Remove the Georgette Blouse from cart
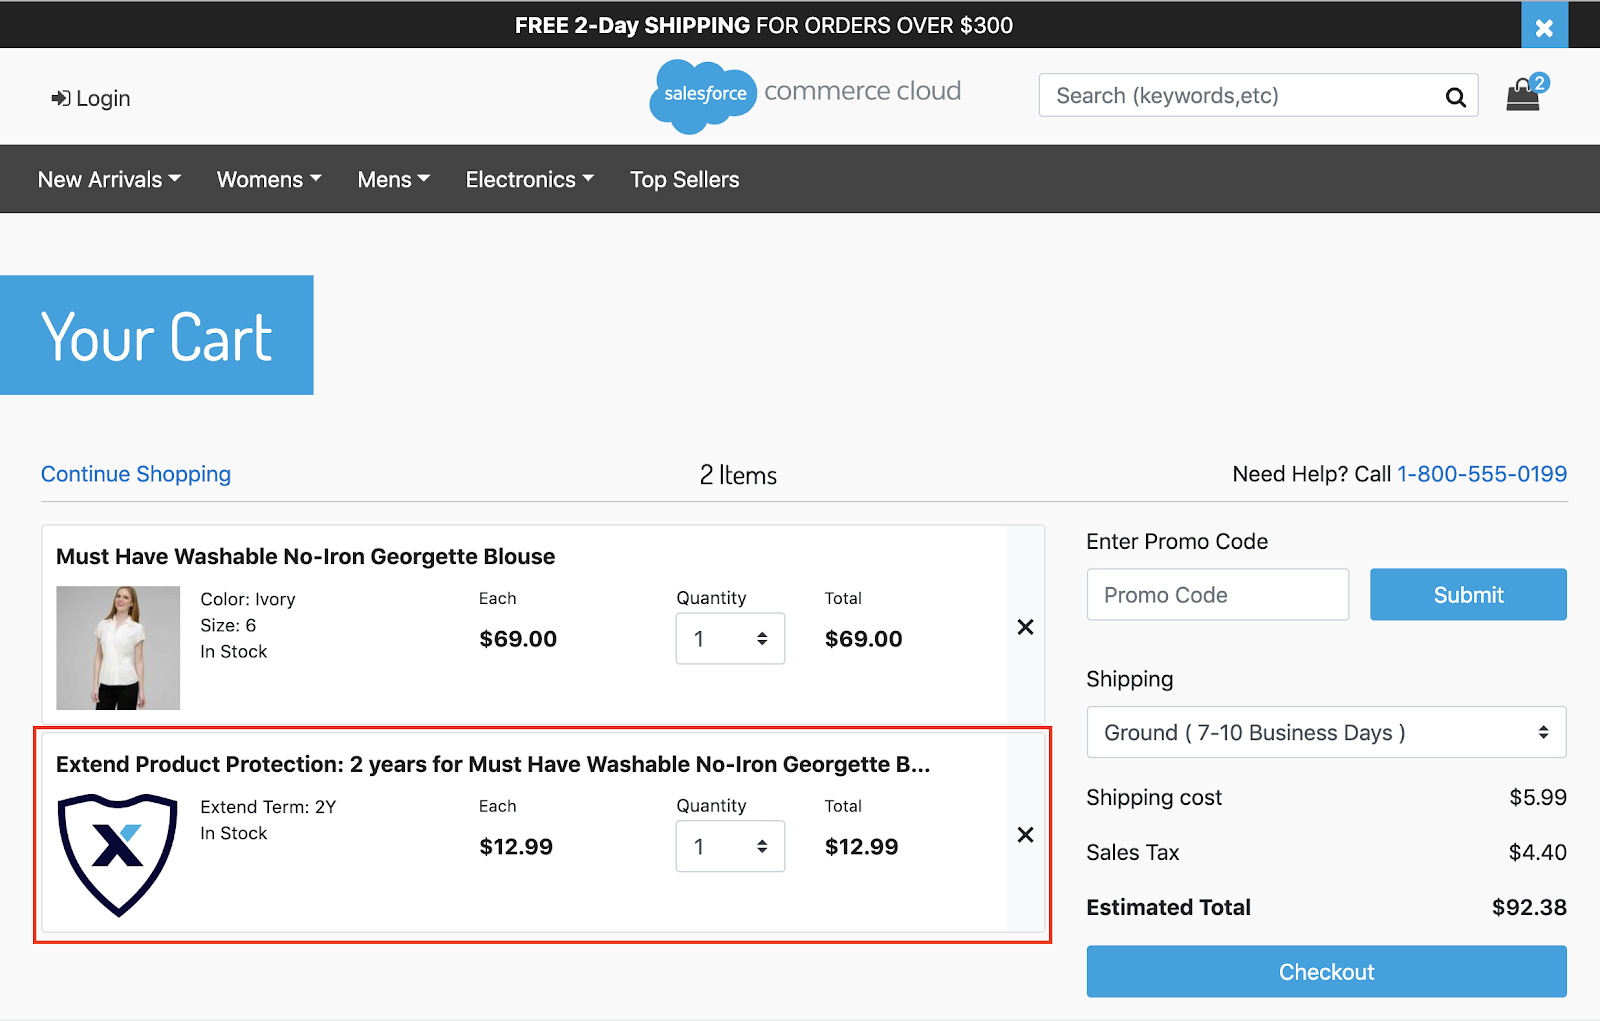Image resolution: width=1600 pixels, height=1021 pixels. pos(1025,627)
